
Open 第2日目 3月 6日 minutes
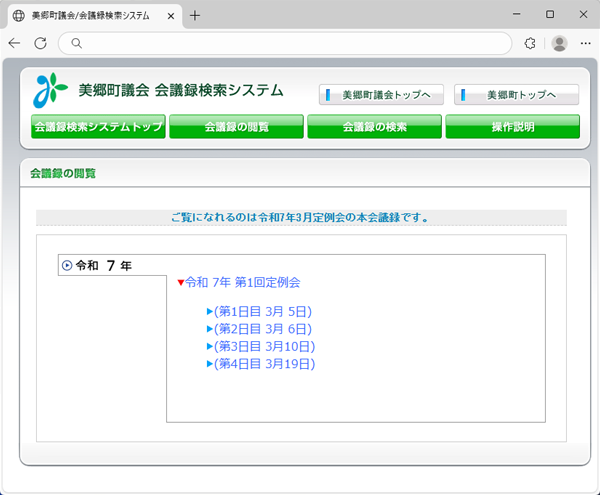tap(263, 329)
